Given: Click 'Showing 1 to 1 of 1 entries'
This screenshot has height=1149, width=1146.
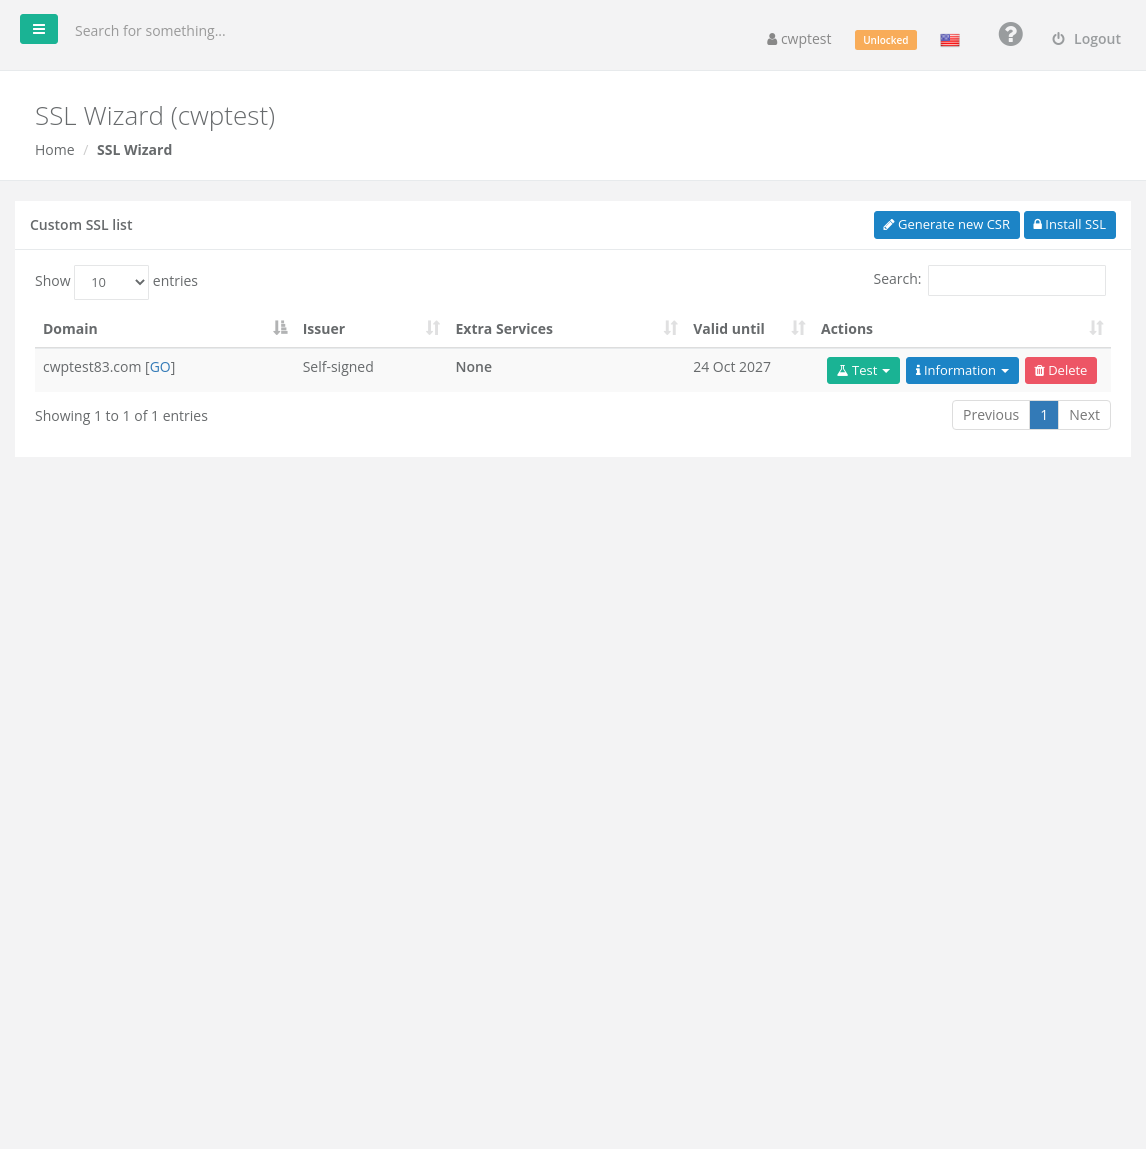Looking at the screenshot, I should pyautogui.click(x=122, y=416).
